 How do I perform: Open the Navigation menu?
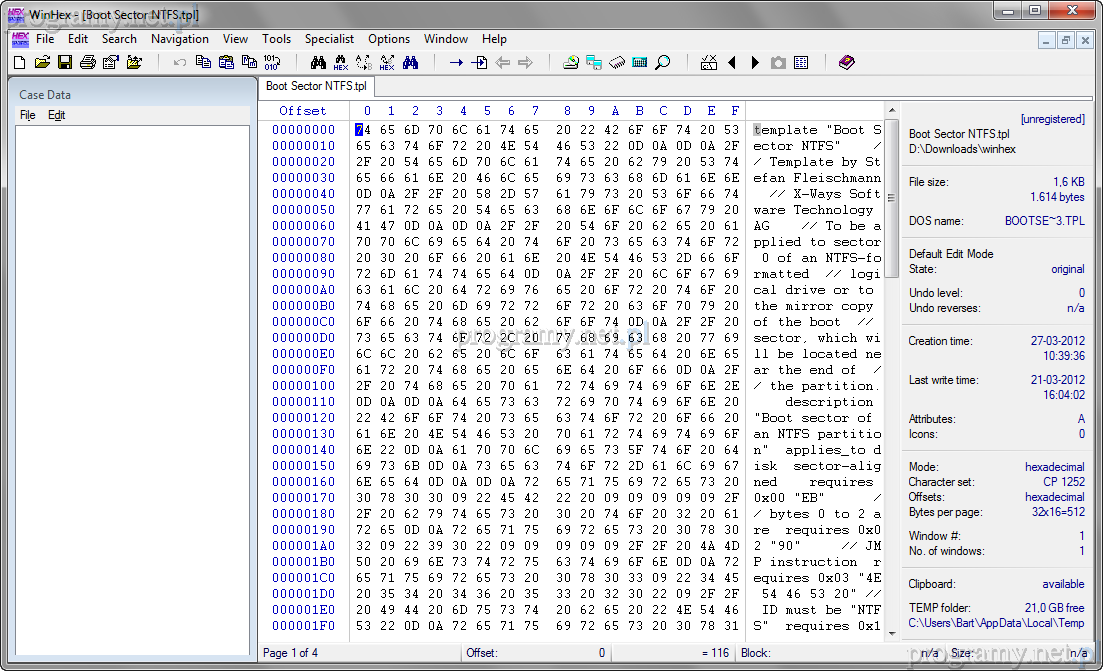click(180, 39)
